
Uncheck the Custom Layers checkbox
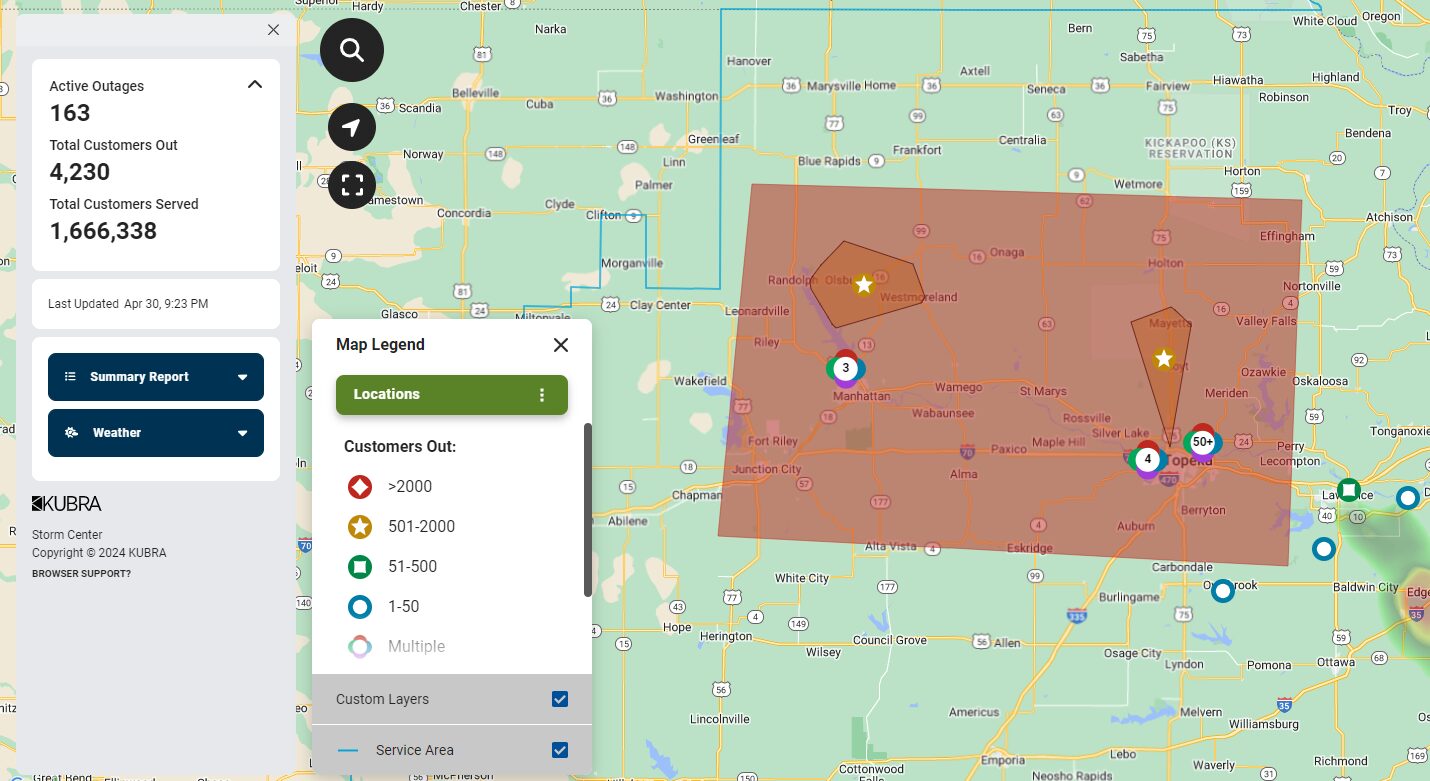pyautogui.click(x=560, y=699)
